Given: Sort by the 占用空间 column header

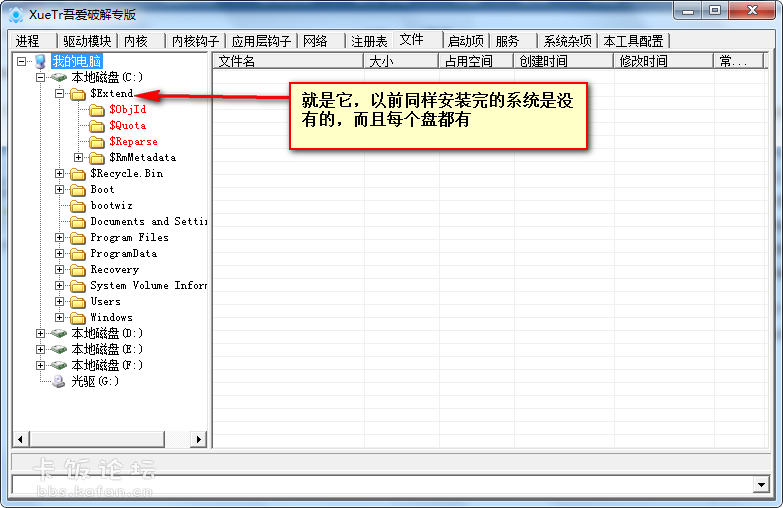Looking at the screenshot, I should click(476, 61).
